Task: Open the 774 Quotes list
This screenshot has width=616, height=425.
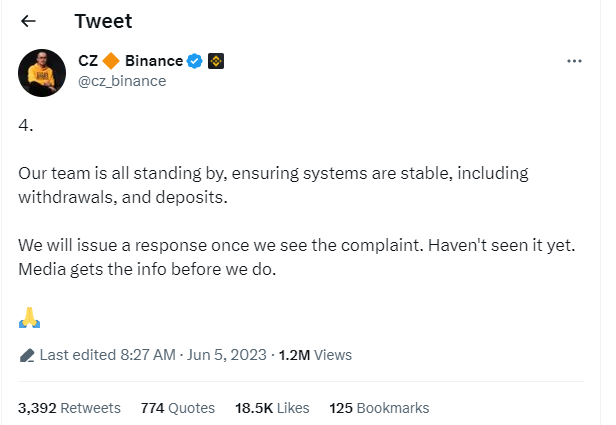Action: click(x=178, y=408)
